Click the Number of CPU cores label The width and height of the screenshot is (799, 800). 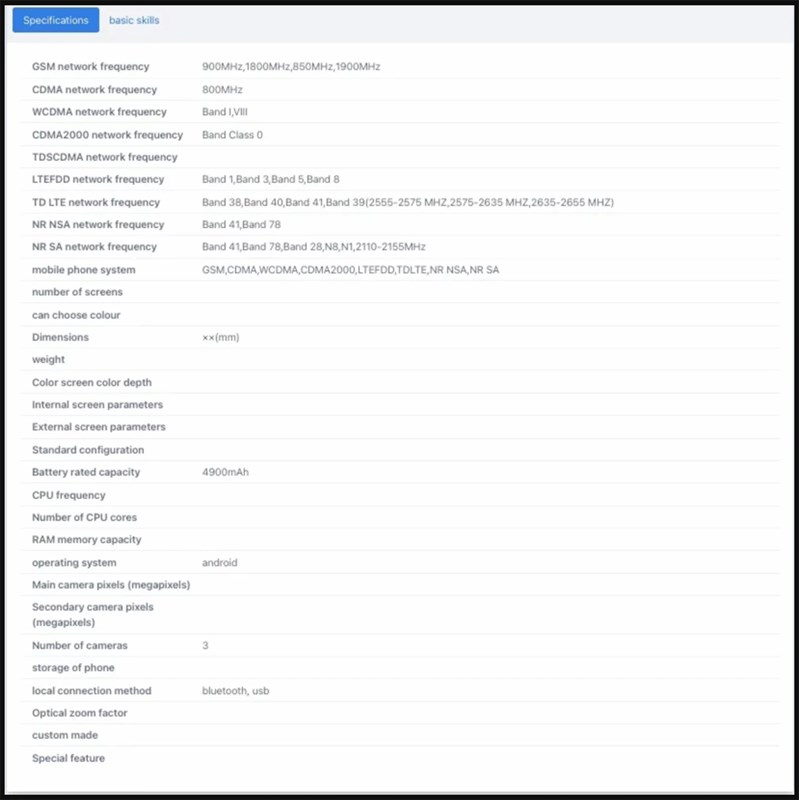pos(84,517)
